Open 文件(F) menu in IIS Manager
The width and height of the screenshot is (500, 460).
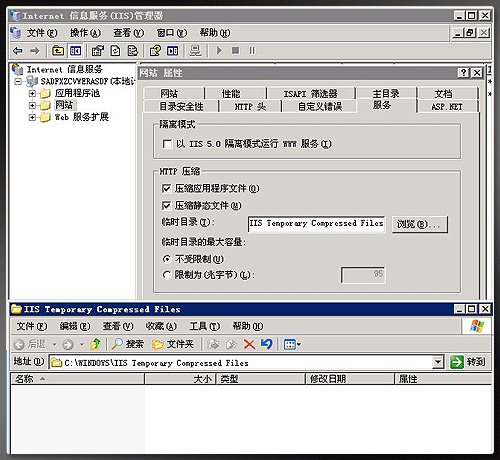tap(42, 33)
